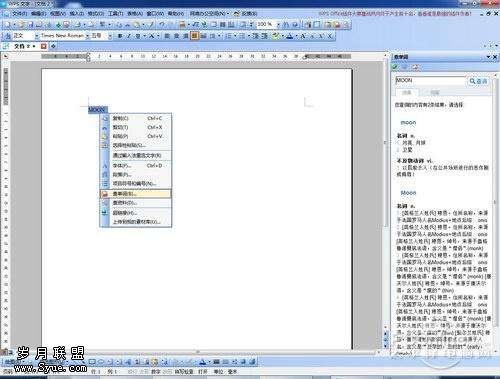Open the 查单词 pane title dropdown arrow
500x379 pixels.
point(488,57)
